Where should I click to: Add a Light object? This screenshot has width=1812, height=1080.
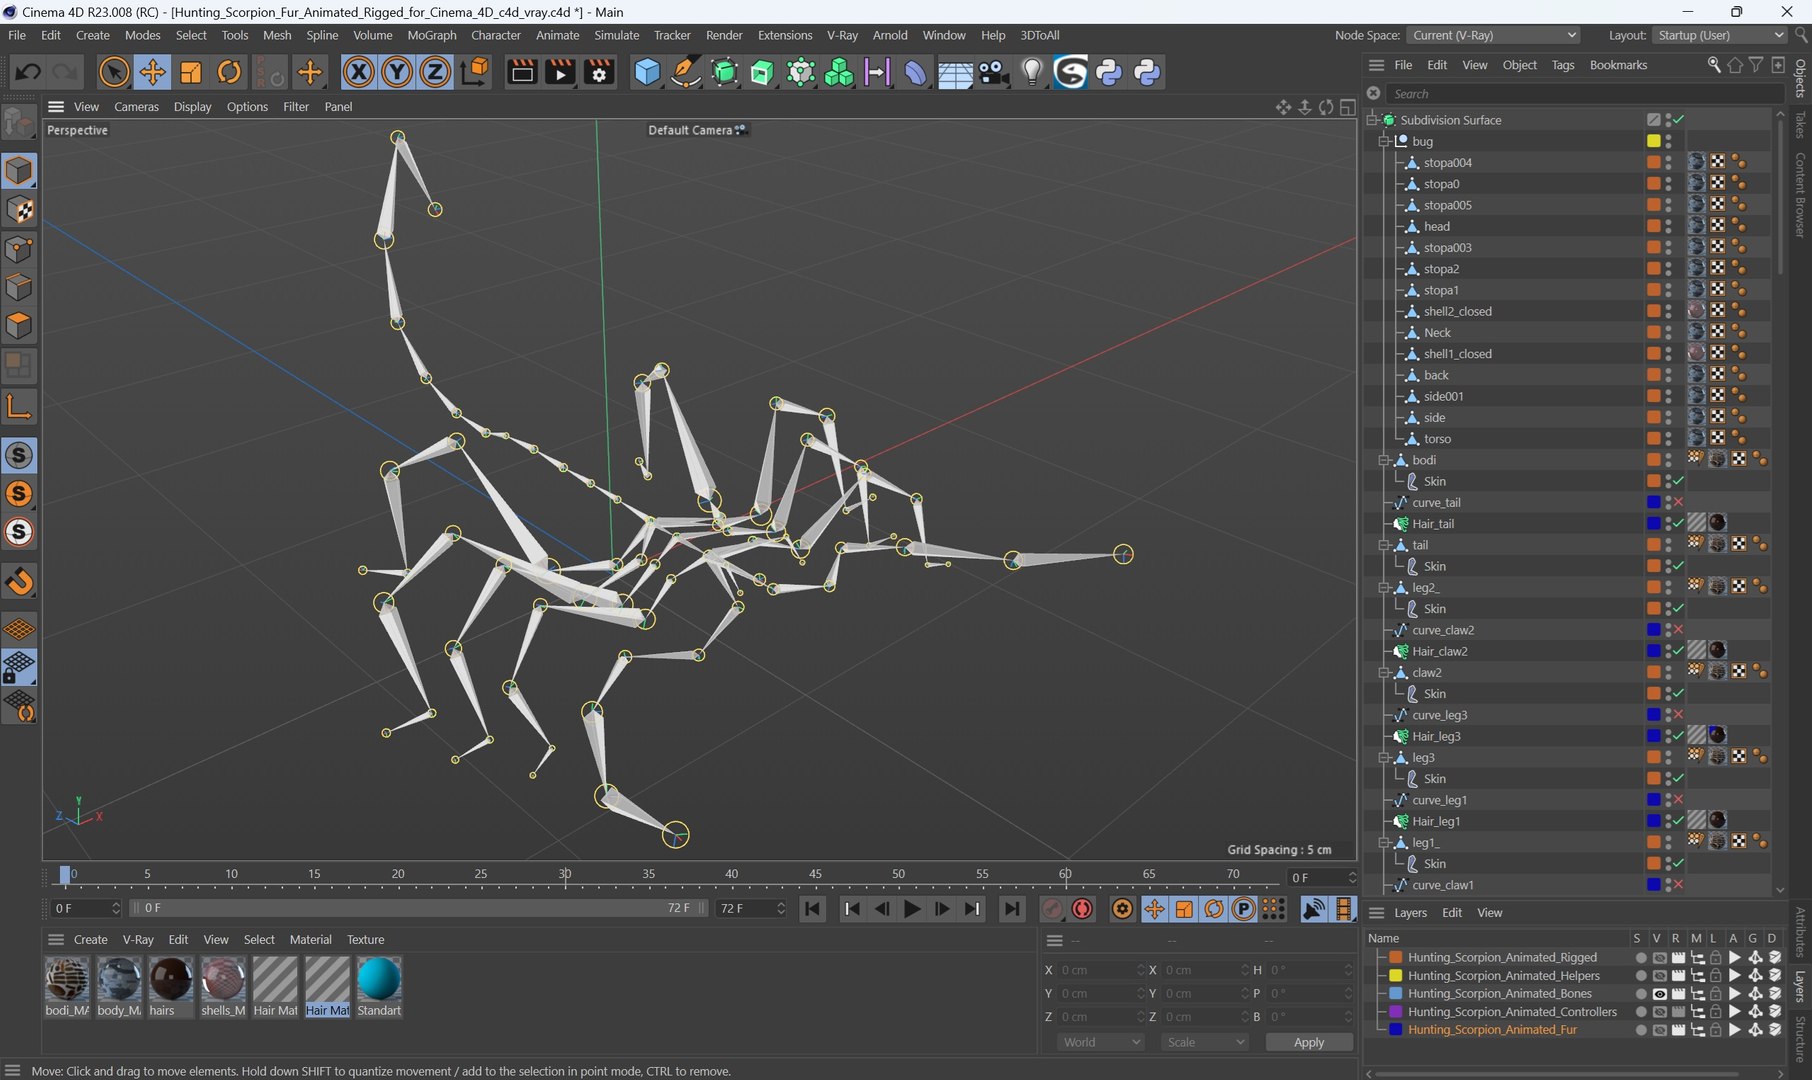tap(1032, 72)
